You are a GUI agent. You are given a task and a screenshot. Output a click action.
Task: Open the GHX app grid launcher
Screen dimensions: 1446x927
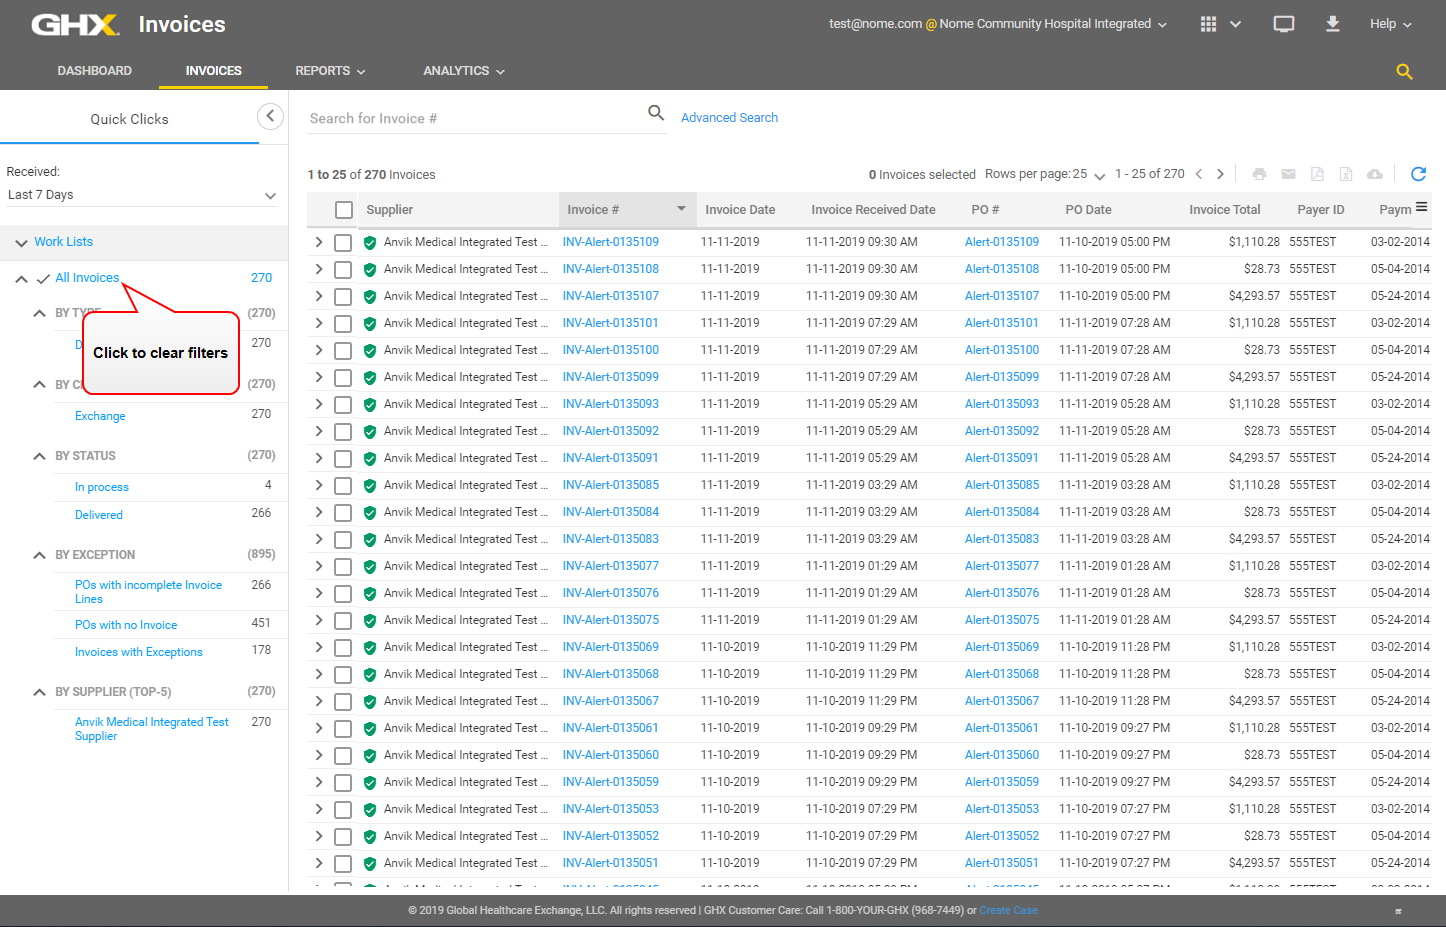pos(1207,22)
